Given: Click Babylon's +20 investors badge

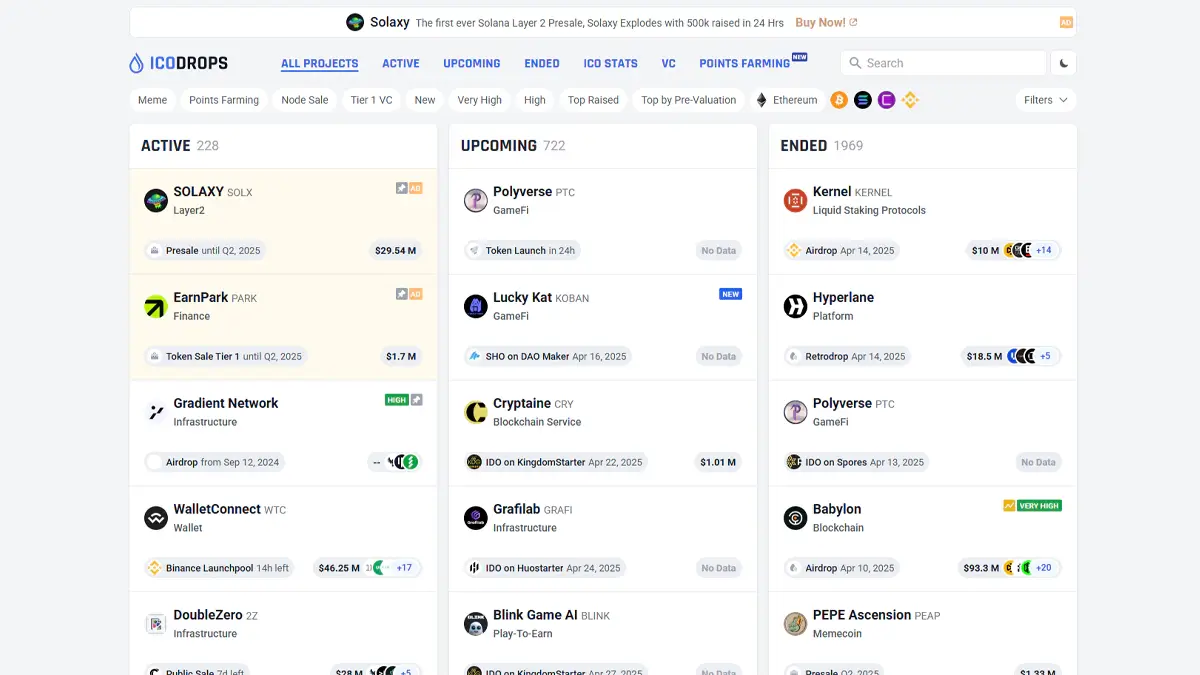Looking at the screenshot, I should [x=1044, y=568].
